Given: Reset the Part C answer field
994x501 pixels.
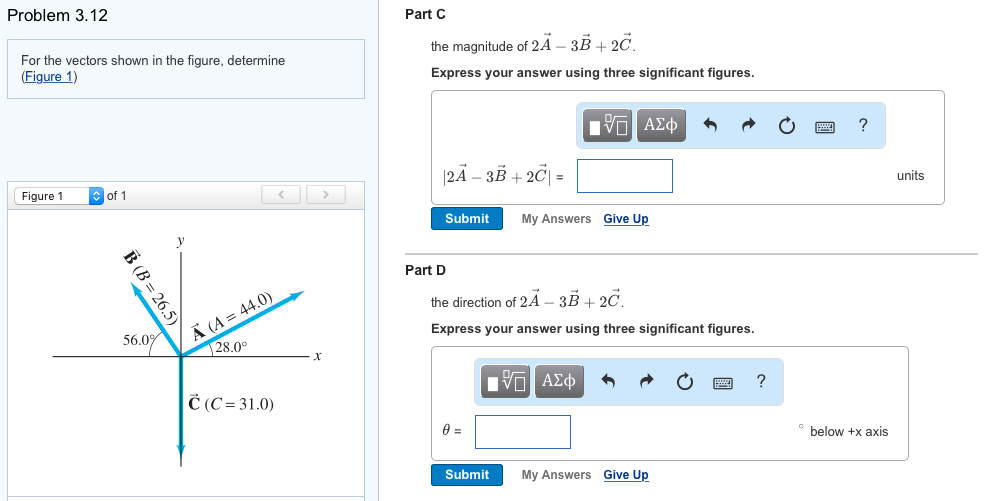Looking at the screenshot, I should click(x=786, y=125).
